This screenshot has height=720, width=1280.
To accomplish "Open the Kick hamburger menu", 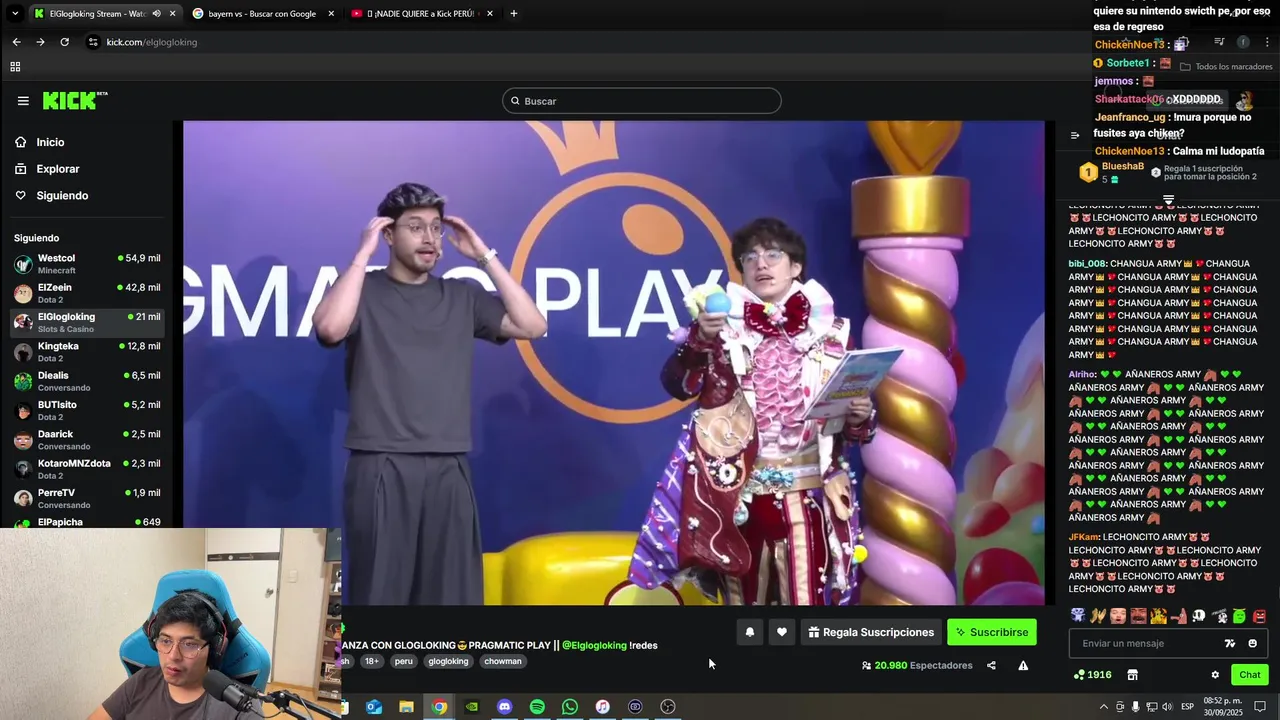I will click(x=23, y=101).
